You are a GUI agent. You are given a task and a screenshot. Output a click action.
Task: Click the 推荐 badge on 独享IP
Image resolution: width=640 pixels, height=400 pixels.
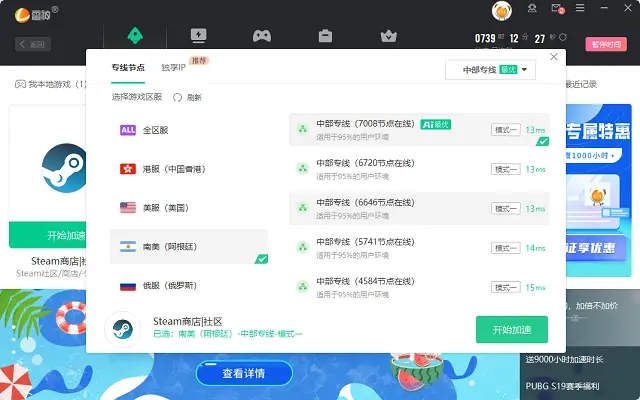point(199,61)
